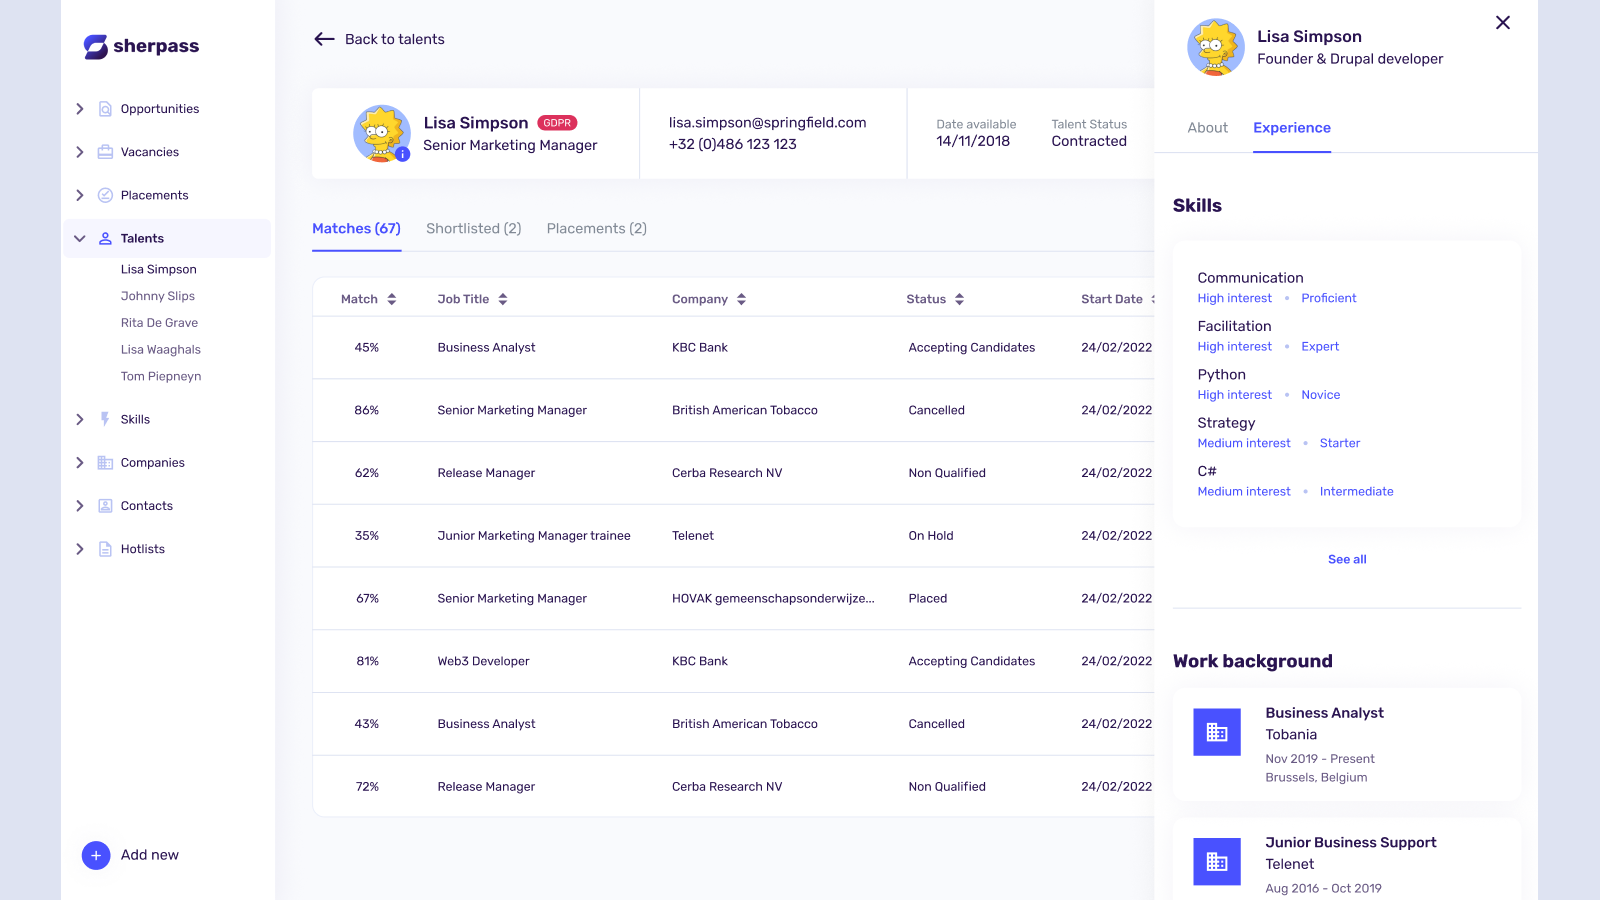This screenshot has width=1600, height=900.
Task: Select Rita De Grave talent
Action: [159, 323]
